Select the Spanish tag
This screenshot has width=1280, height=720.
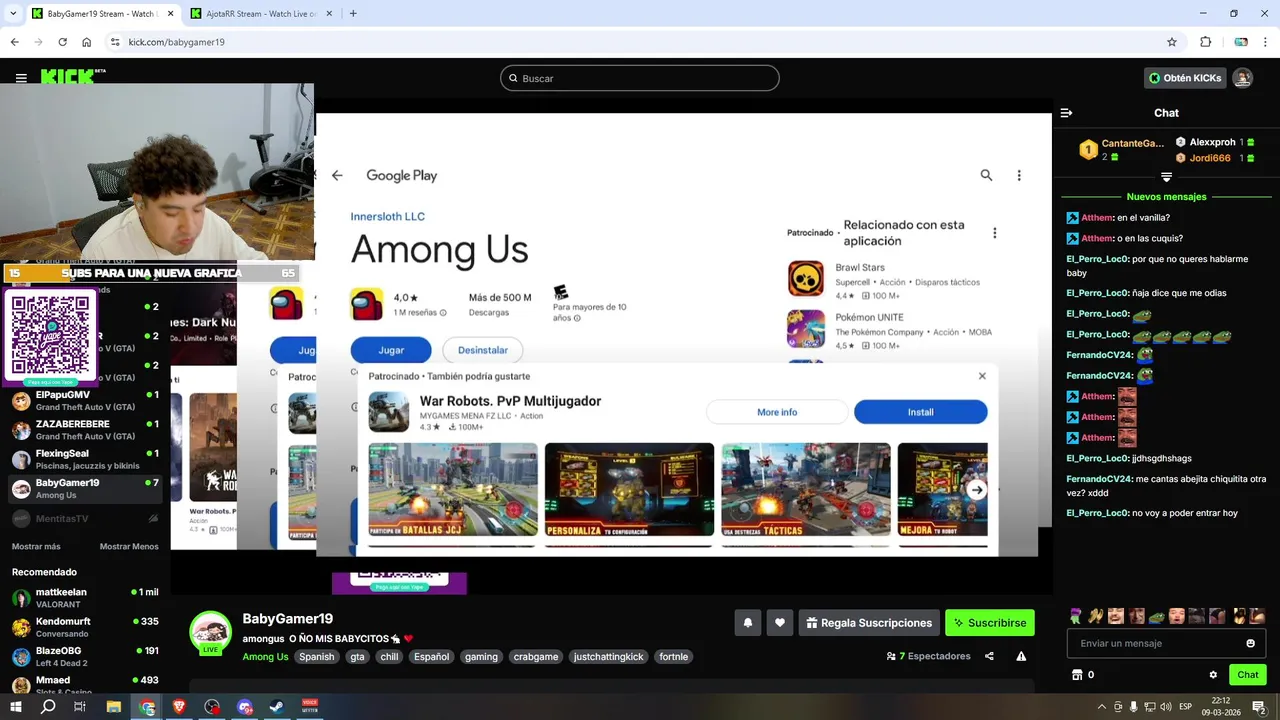click(x=317, y=657)
